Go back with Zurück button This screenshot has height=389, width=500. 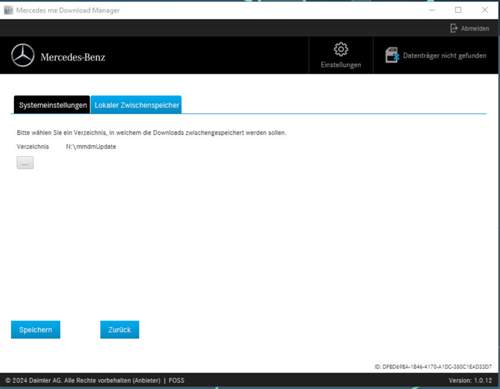pos(120,330)
